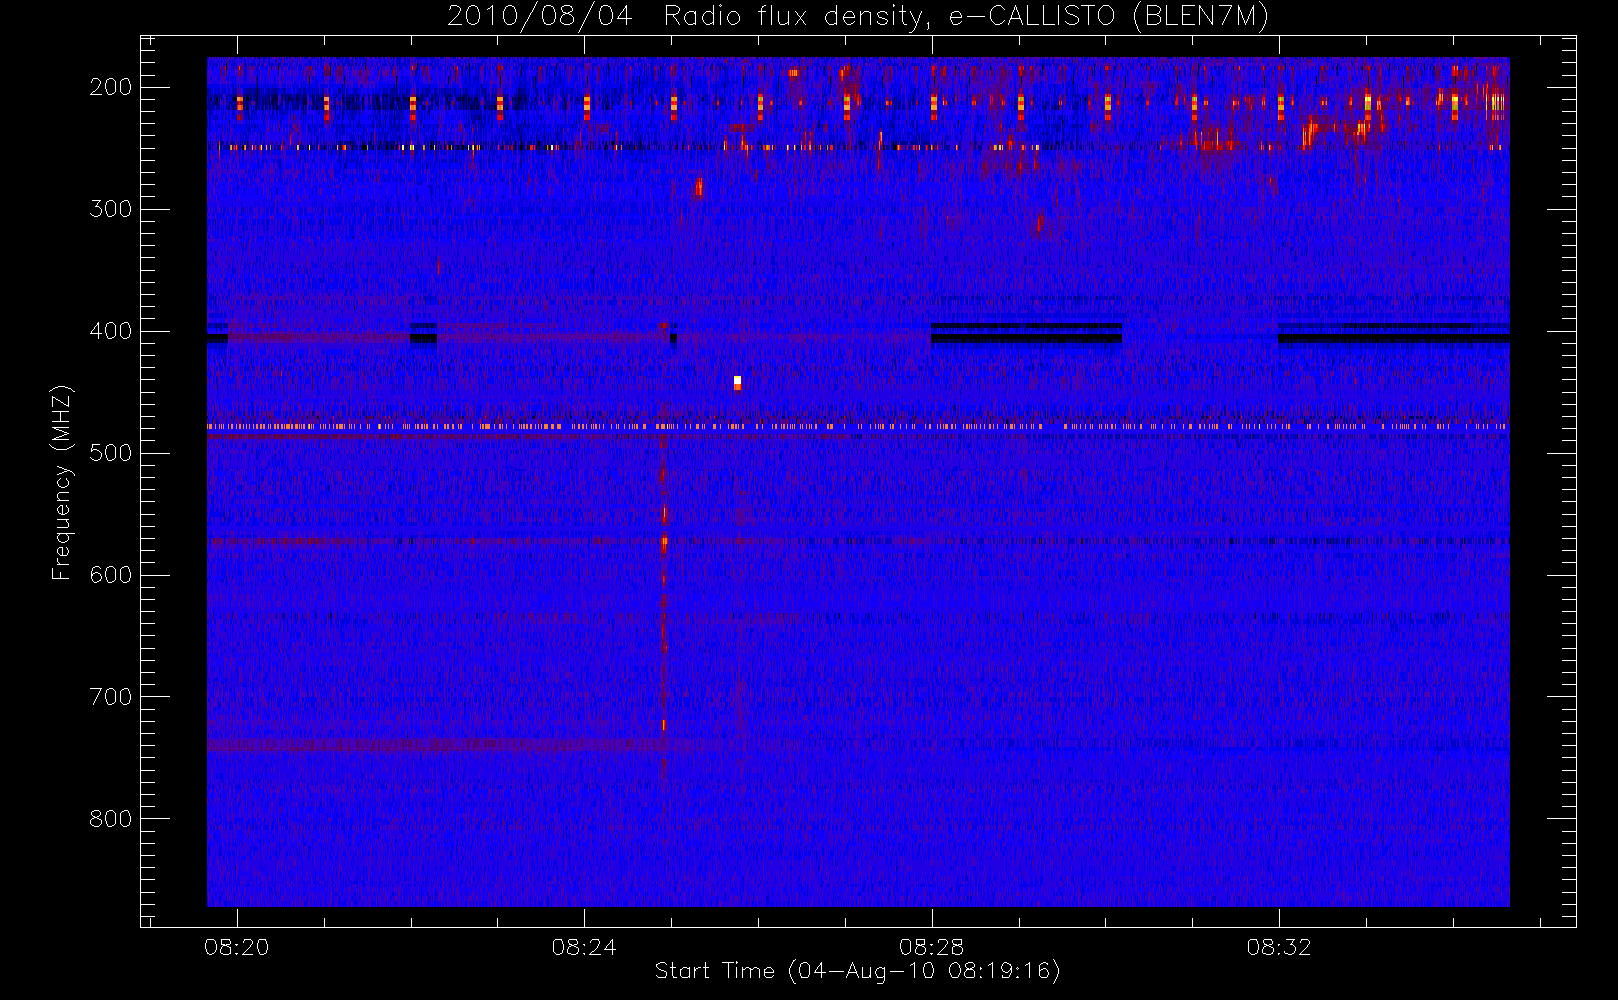Click the 08:28 time tick label
1618x1000 pixels.
(x=931, y=947)
